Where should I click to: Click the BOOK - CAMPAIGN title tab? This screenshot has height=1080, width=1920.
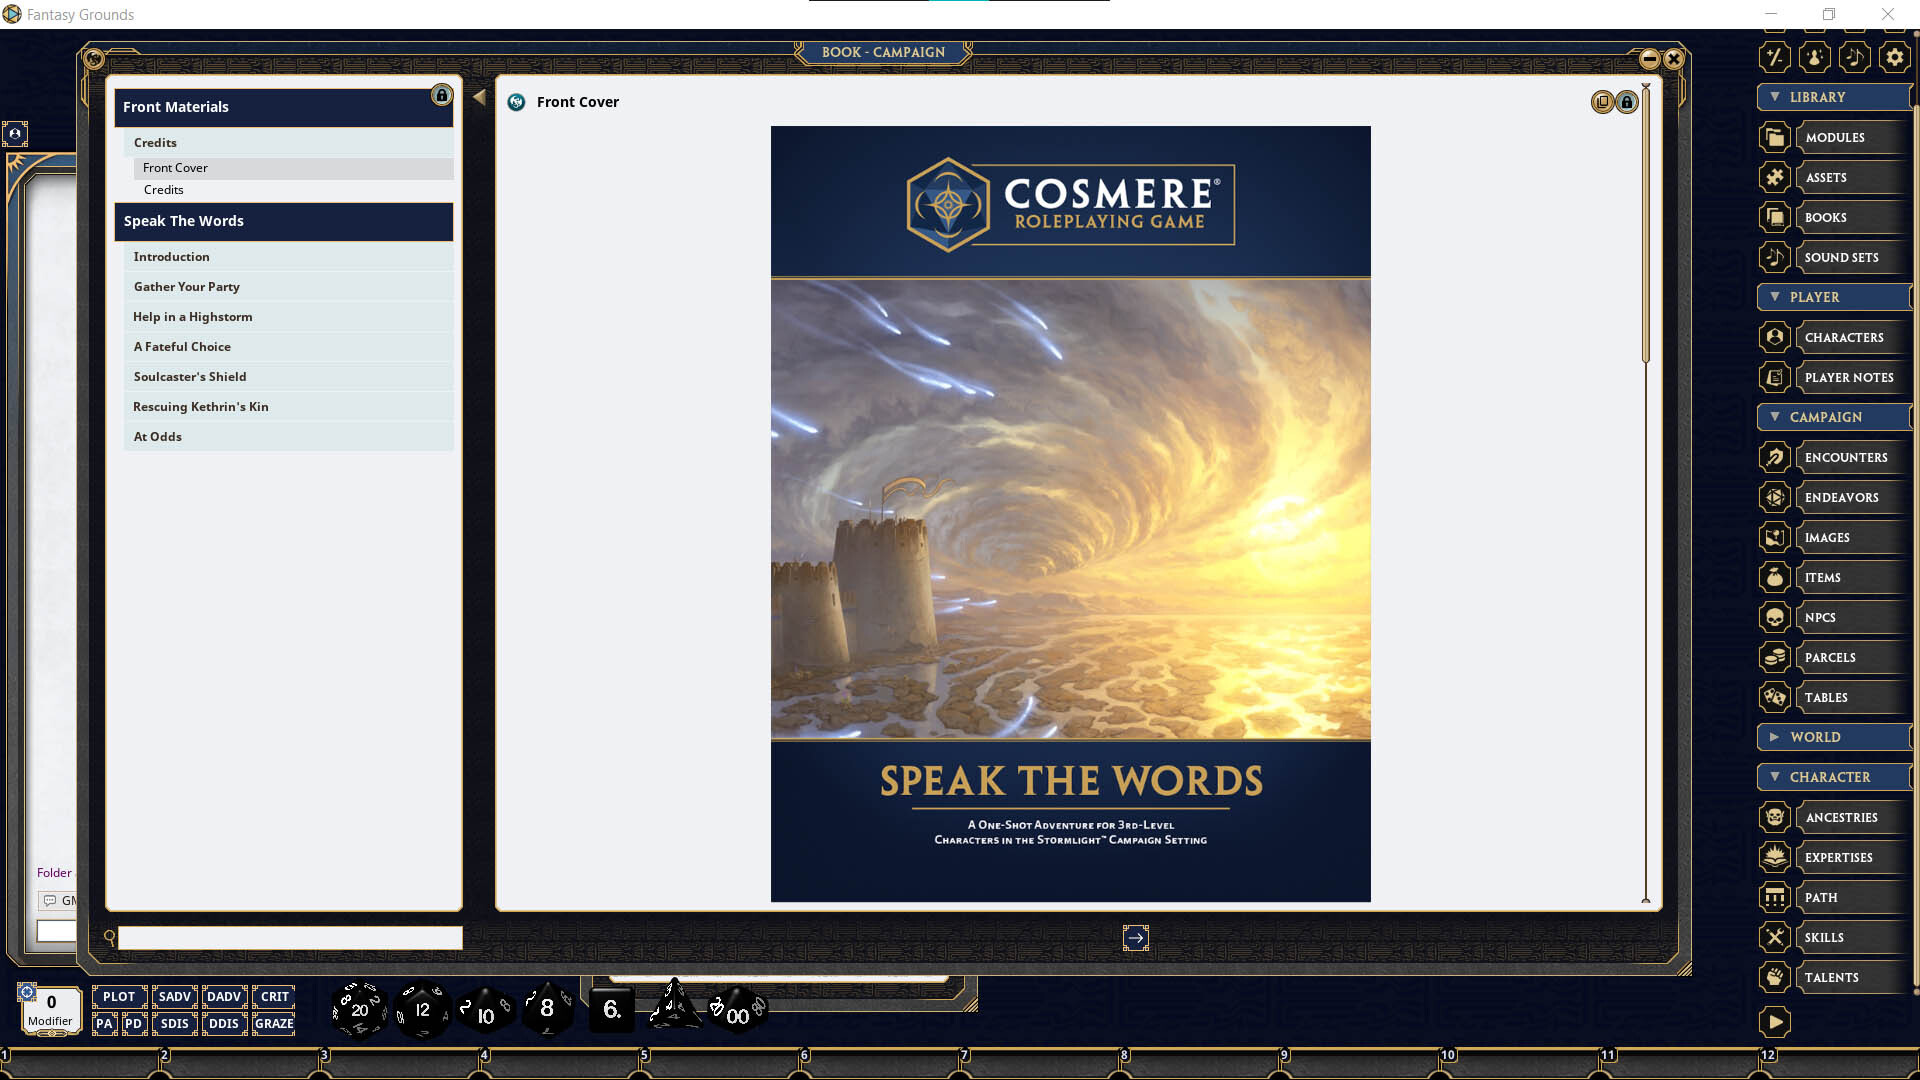882,52
